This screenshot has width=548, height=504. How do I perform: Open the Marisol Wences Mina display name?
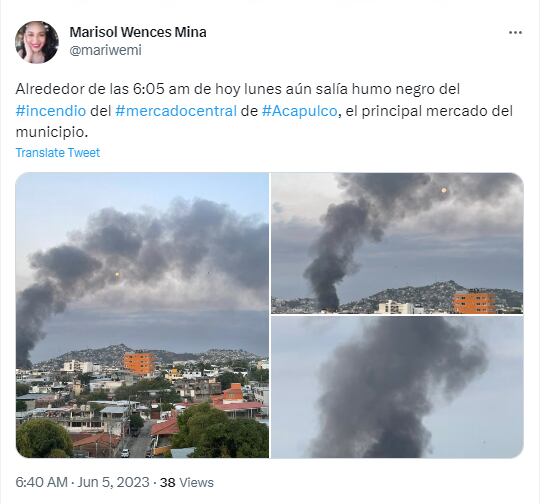pyautogui.click(x=138, y=32)
